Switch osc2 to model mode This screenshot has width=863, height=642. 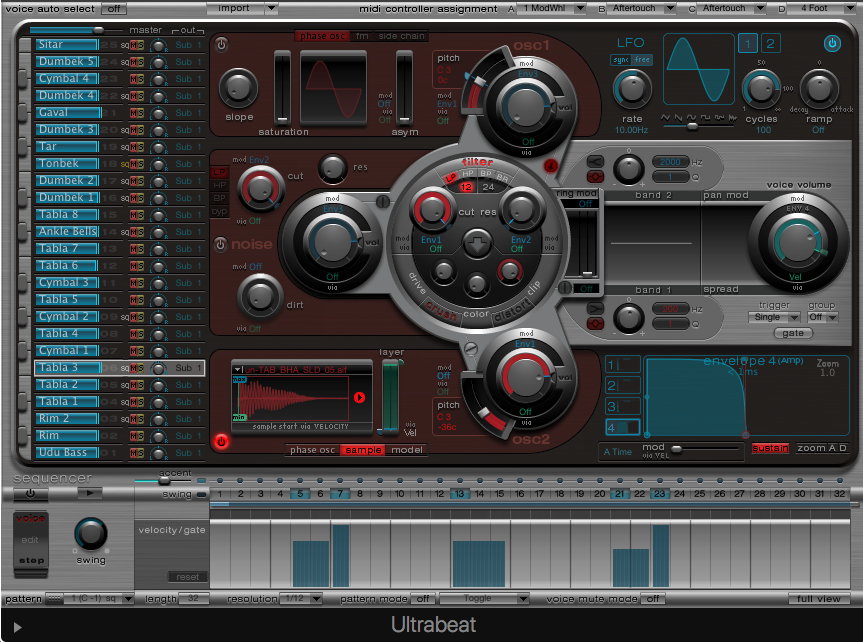[407, 450]
